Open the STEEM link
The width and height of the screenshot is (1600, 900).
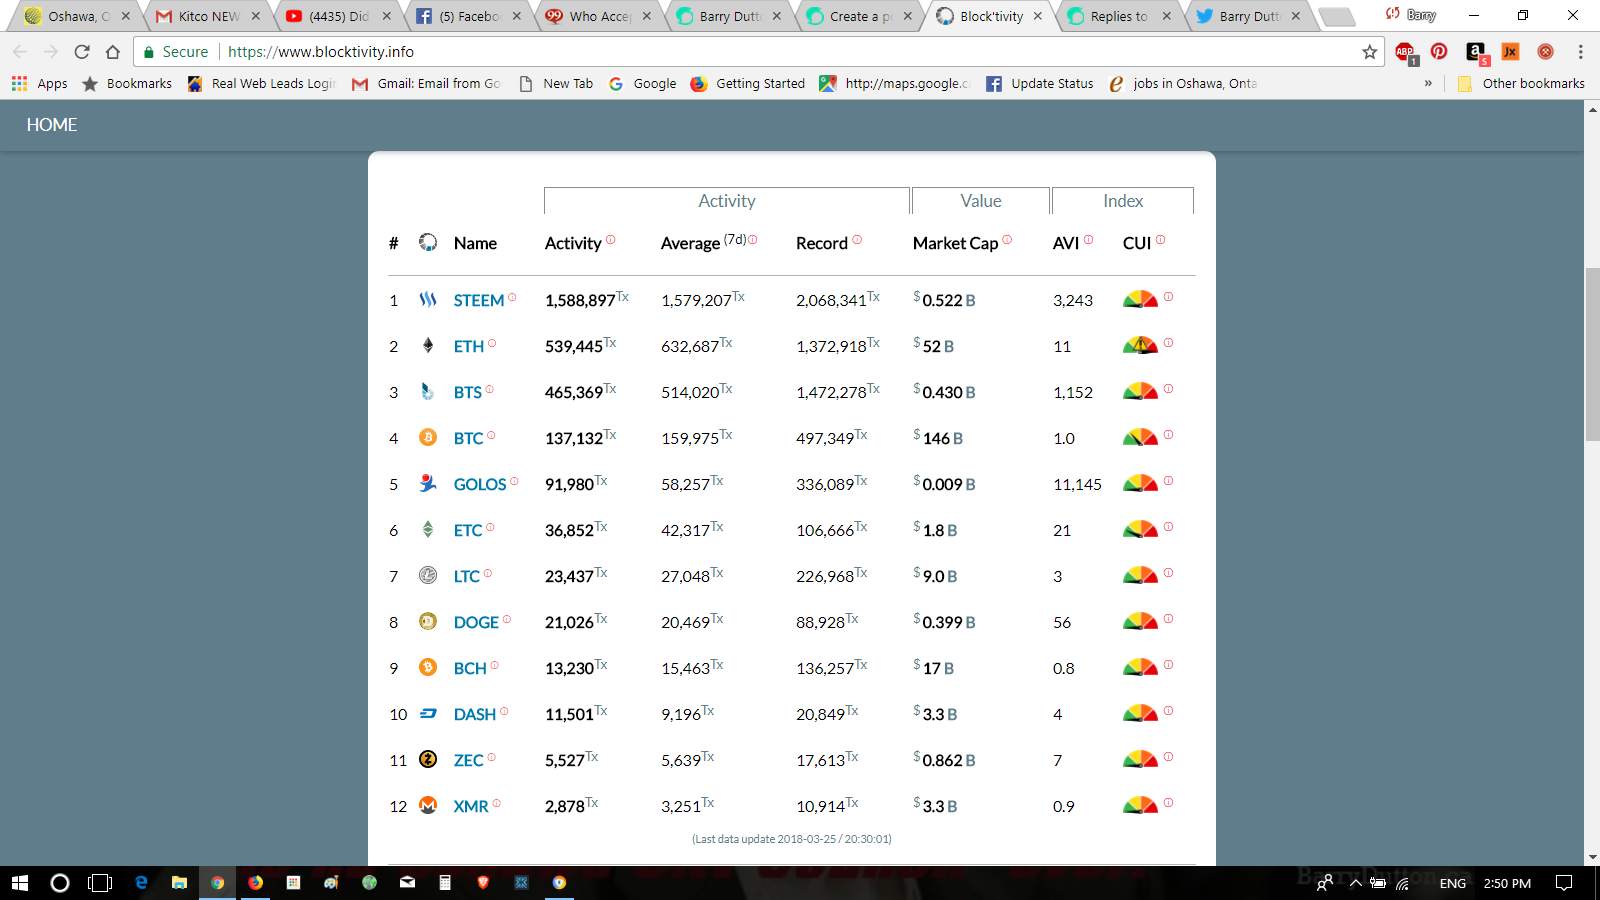click(x=479, y=300)
